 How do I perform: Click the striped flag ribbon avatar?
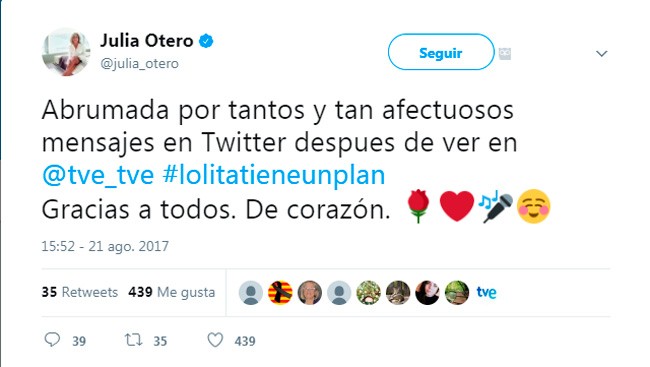pos(280,293)
